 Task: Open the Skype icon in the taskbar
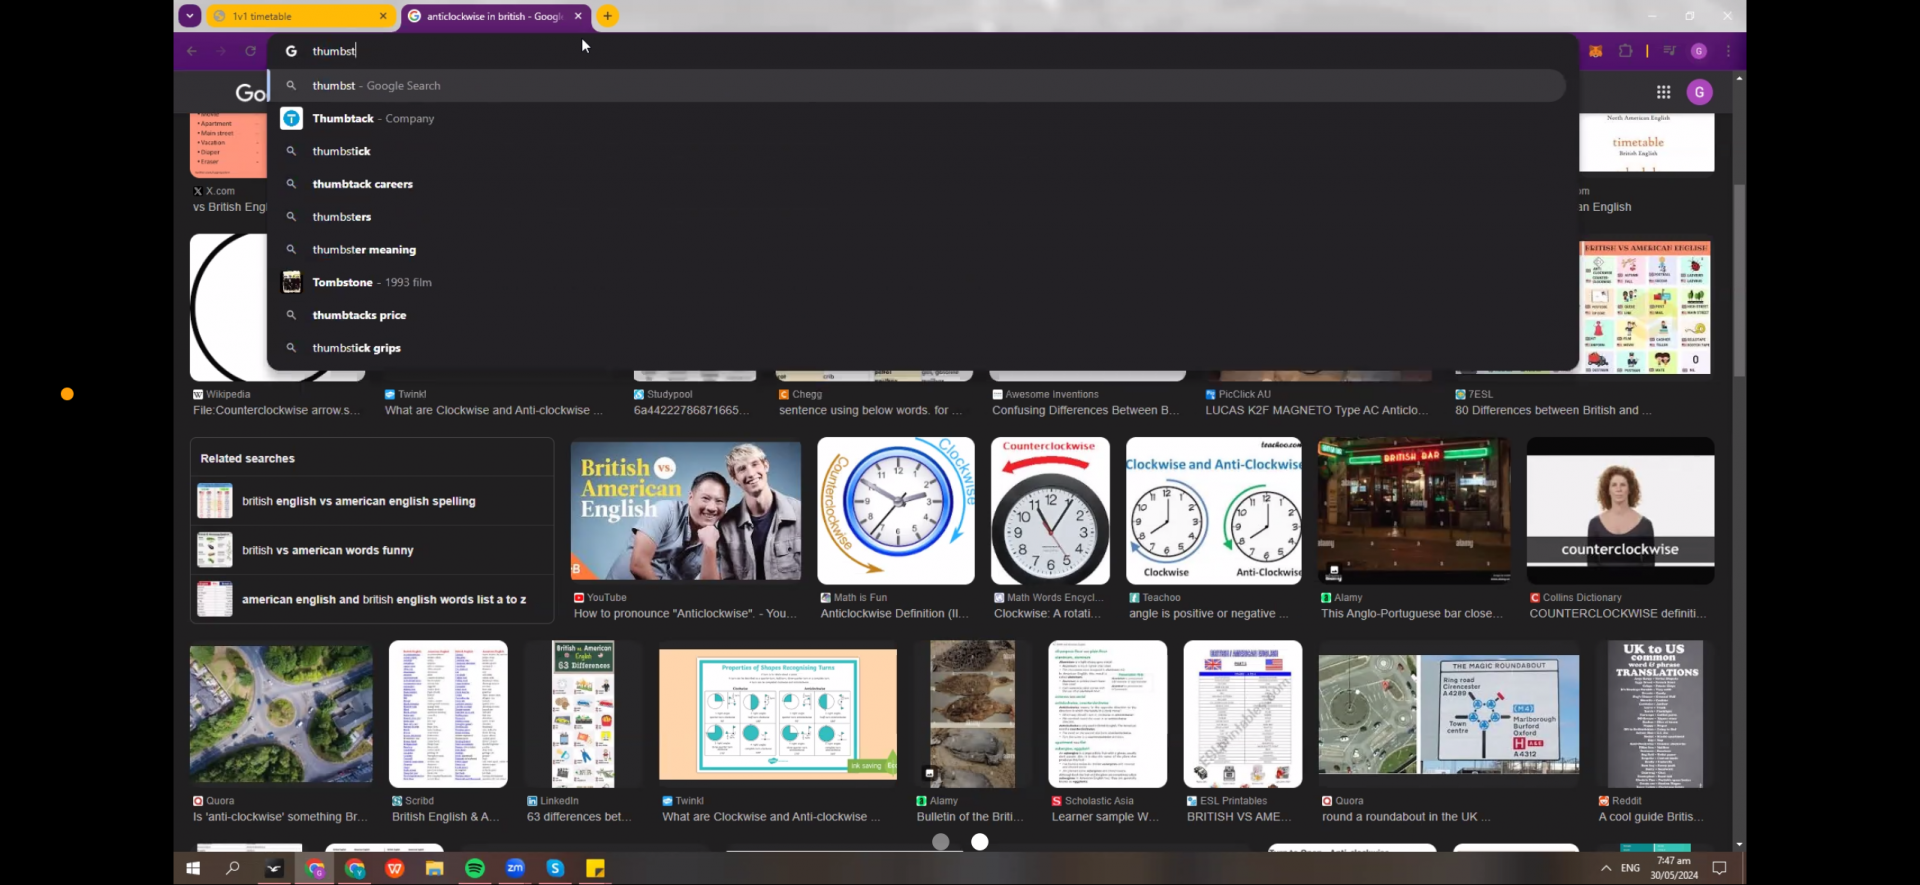[x=555, y=868]
